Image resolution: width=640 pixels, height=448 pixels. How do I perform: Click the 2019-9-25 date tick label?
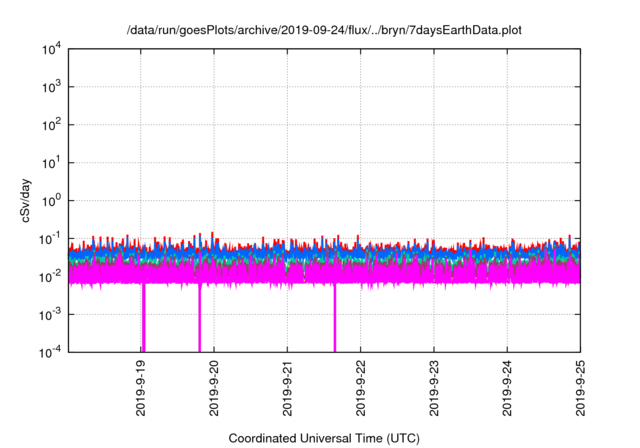[580, 388]
